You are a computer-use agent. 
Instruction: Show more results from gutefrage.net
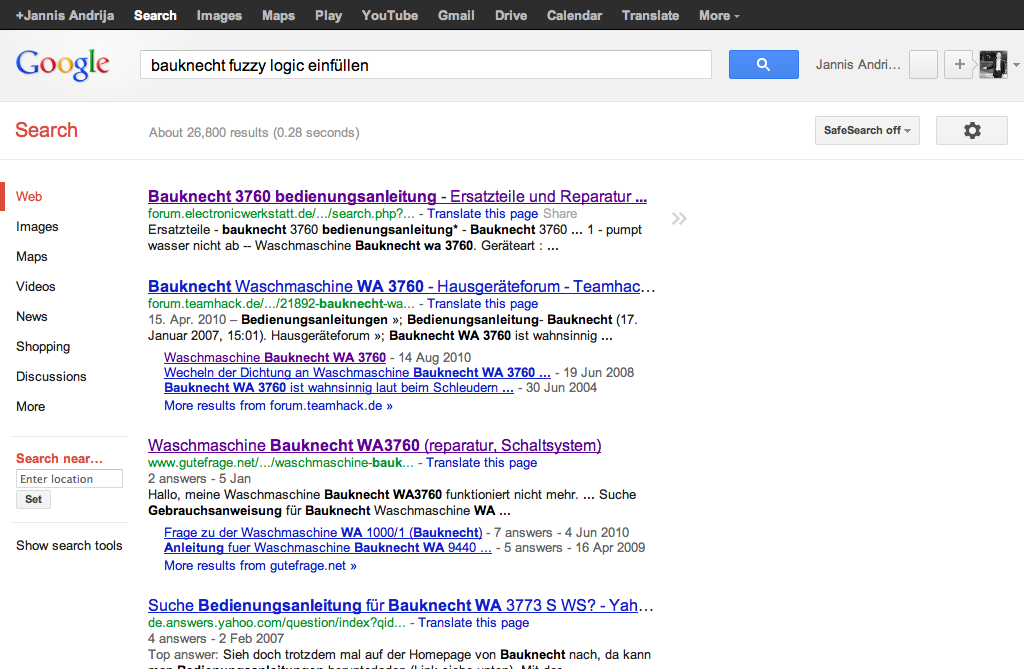coord(260,566)
